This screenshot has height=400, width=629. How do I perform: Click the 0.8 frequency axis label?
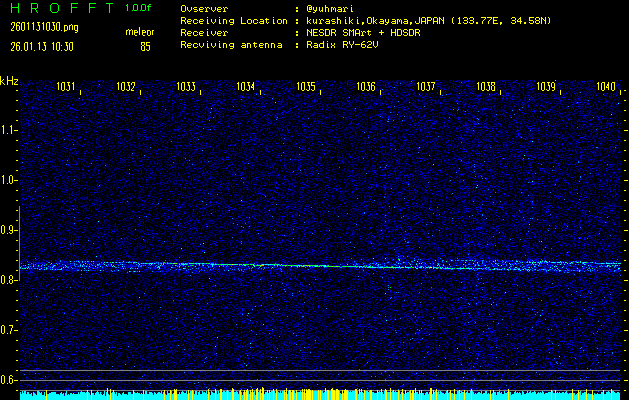[x=9, y=280]
